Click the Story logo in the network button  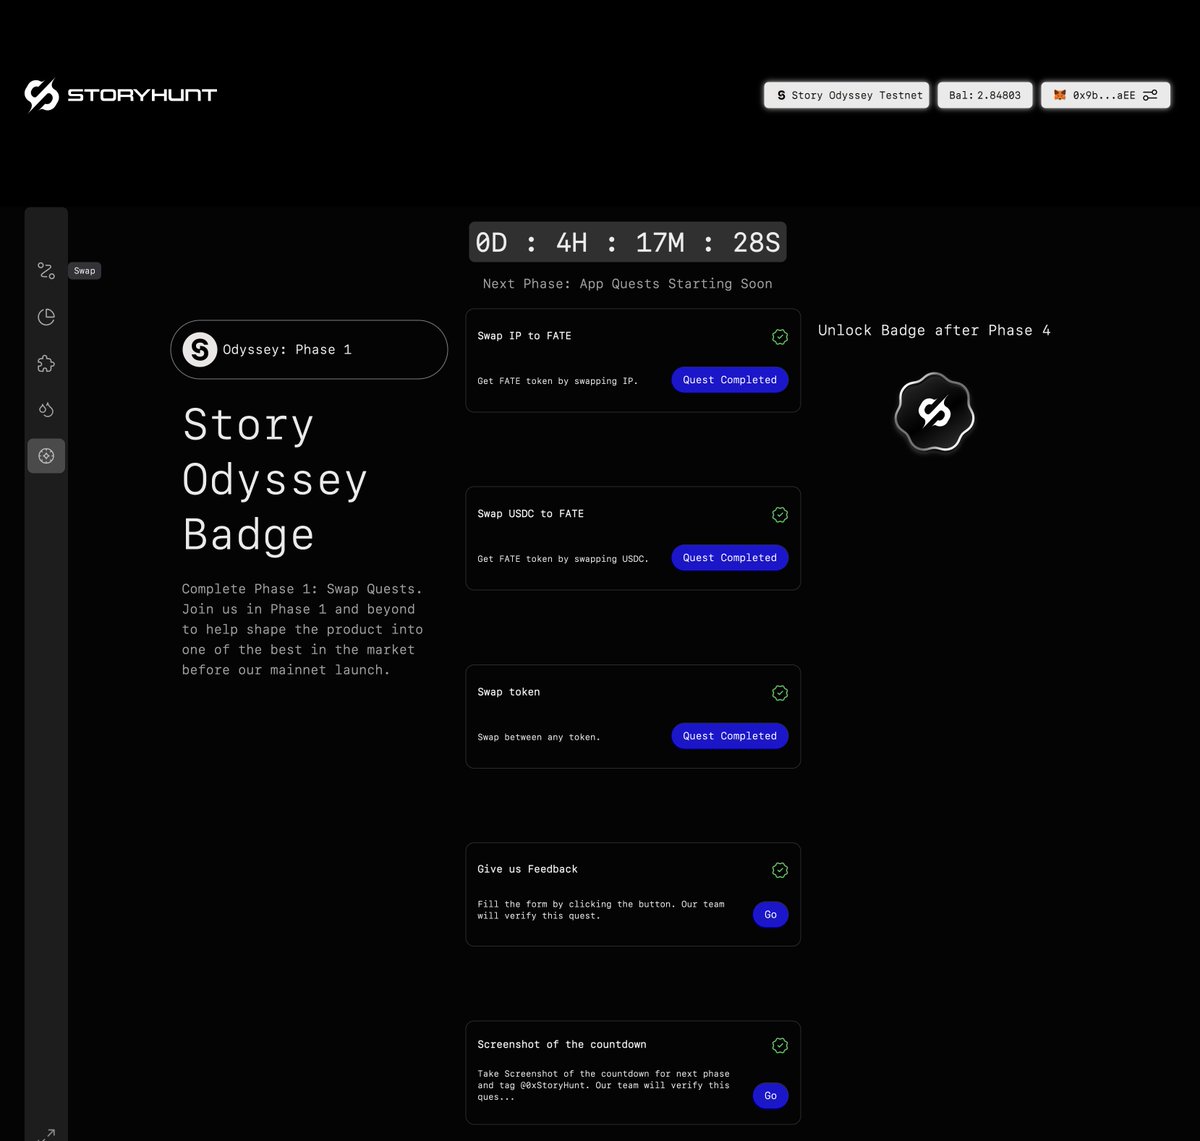click(781, 95)
